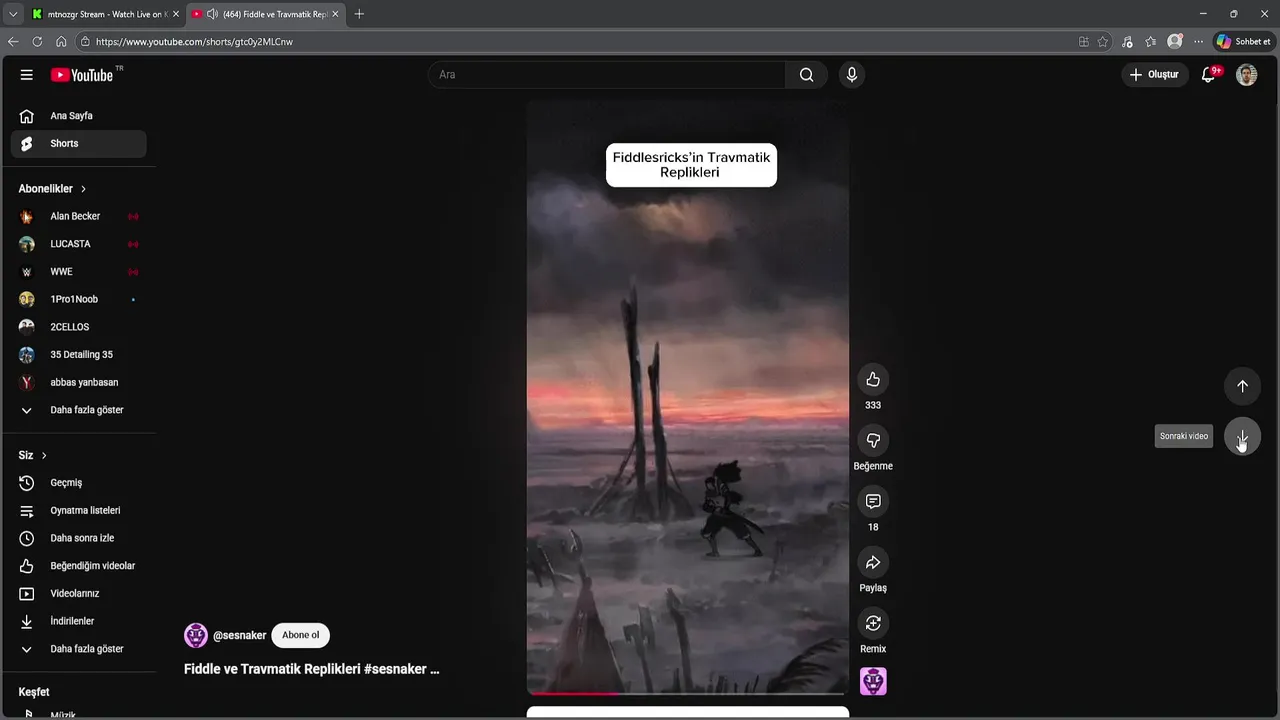The height and width of the screenshot is (720, 1280).
Task: Expand Daha fazla göster under subscriptions
Action: click(x=79, y=410)
